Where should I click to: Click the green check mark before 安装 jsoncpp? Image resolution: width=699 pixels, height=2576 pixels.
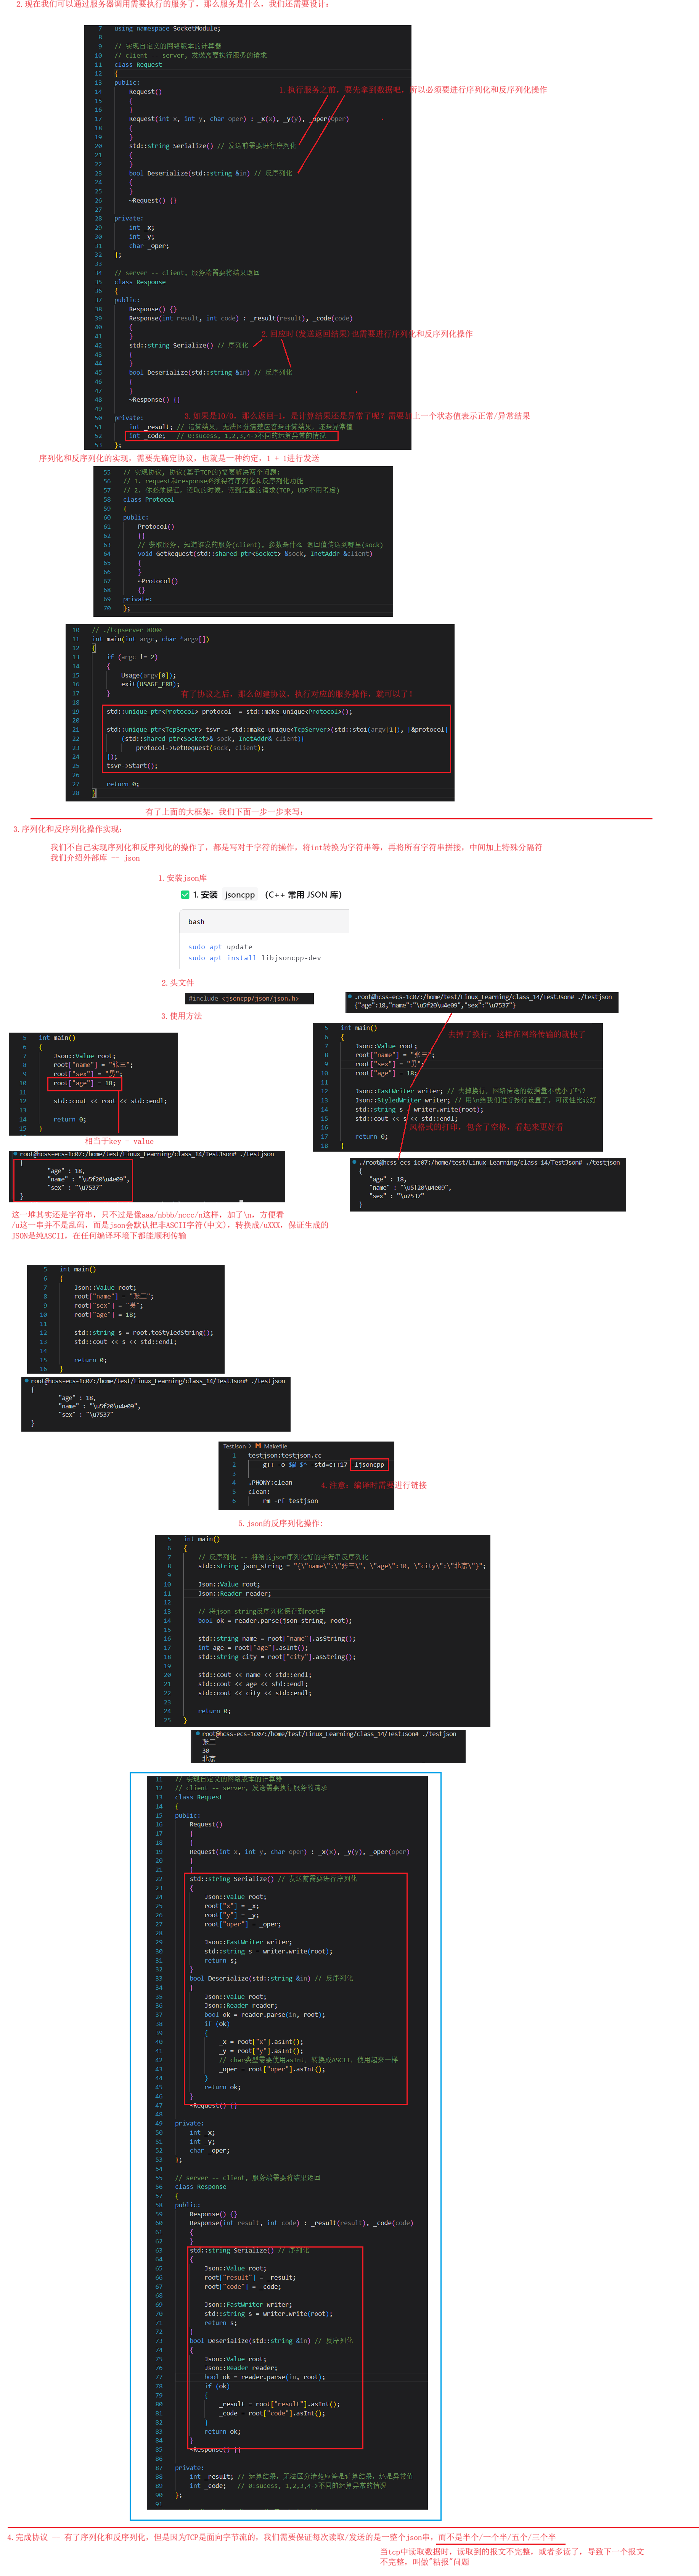185,895
